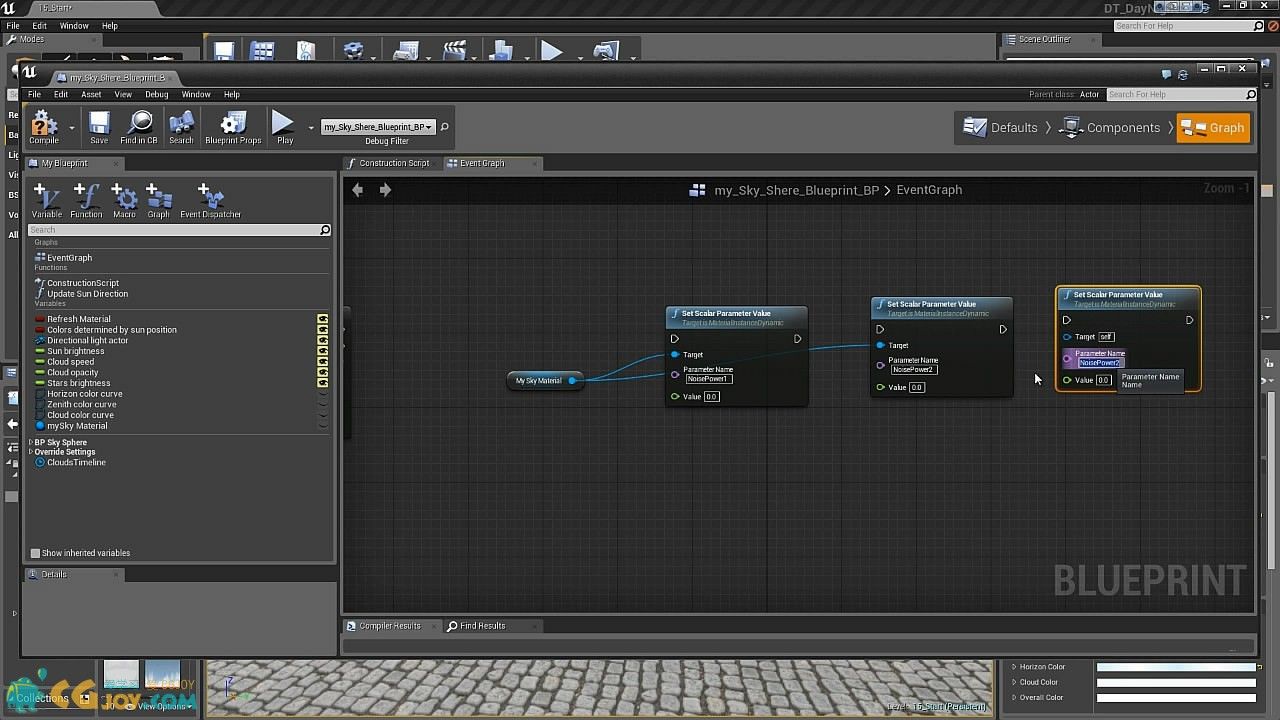Click My Sky Material output pin
Screen dimensions: 1280x720
tap(572, 380)
